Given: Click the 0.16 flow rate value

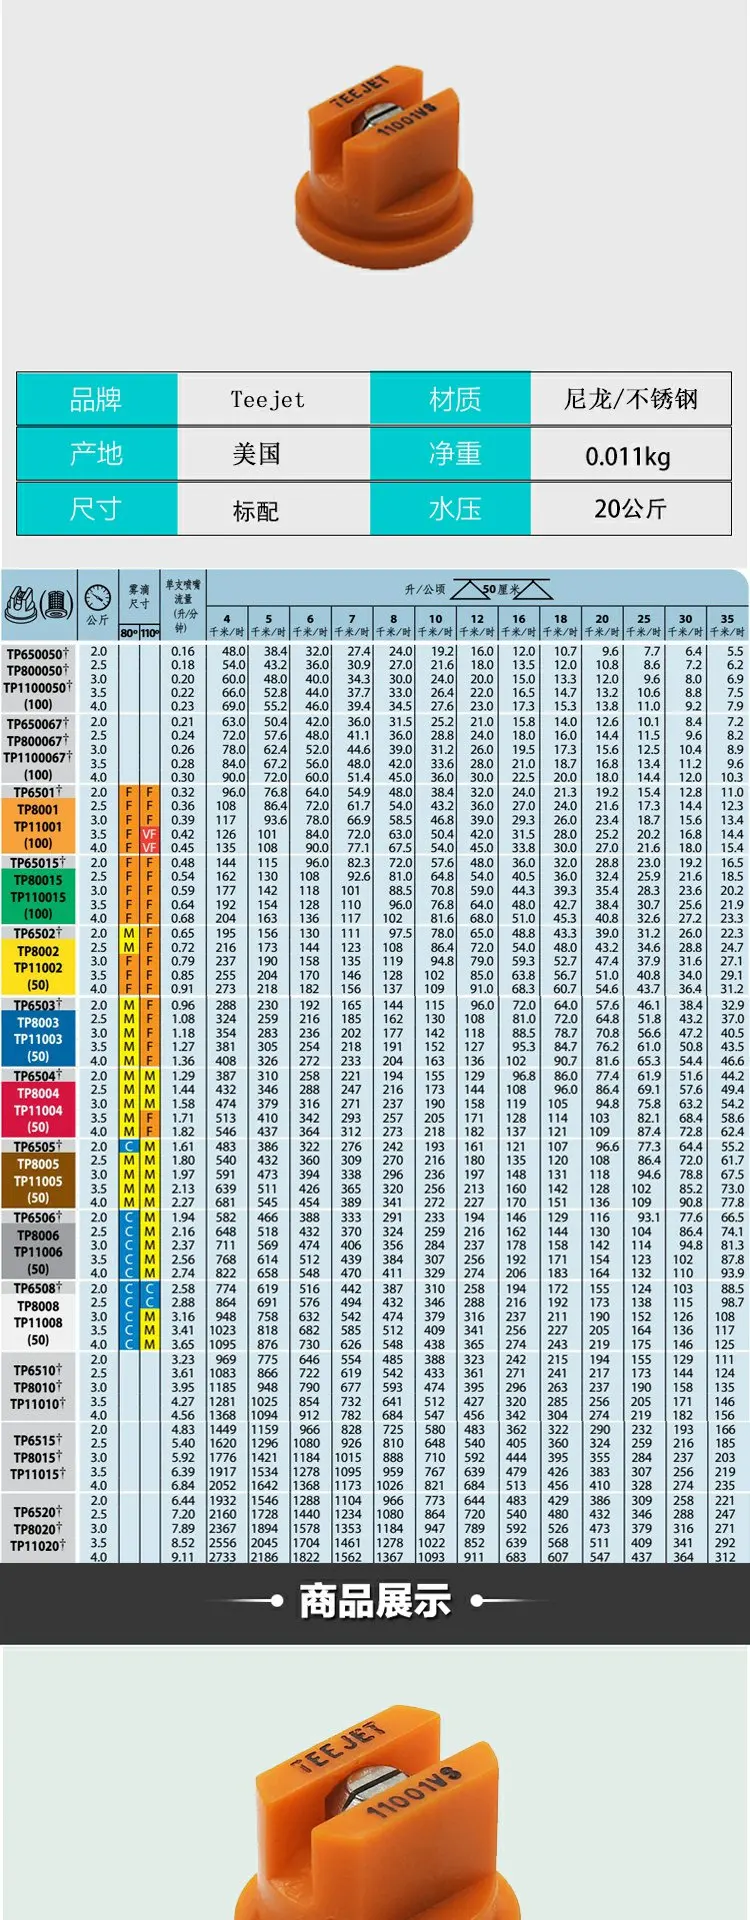Looking at the screenshot, I should 183,651.
